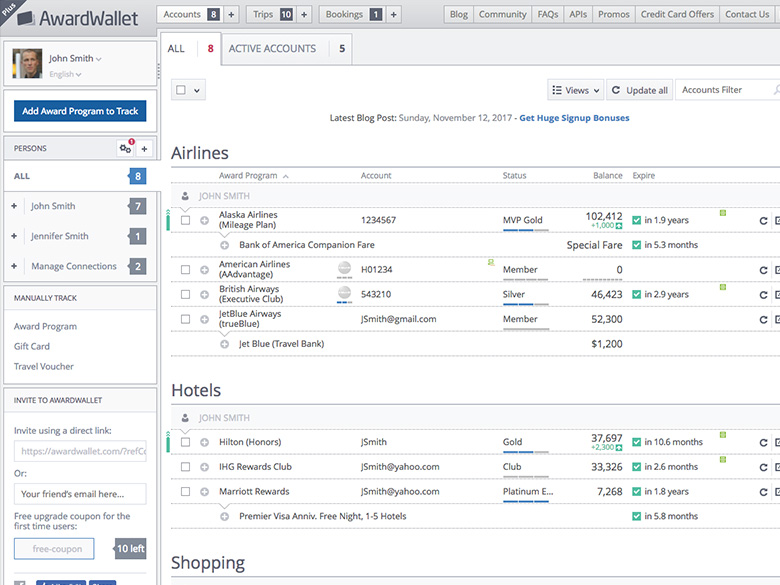Viewport: 780px width, 585px height.
Task: Check the American Airlines row checkbox
Action: (x=186, y=270)
